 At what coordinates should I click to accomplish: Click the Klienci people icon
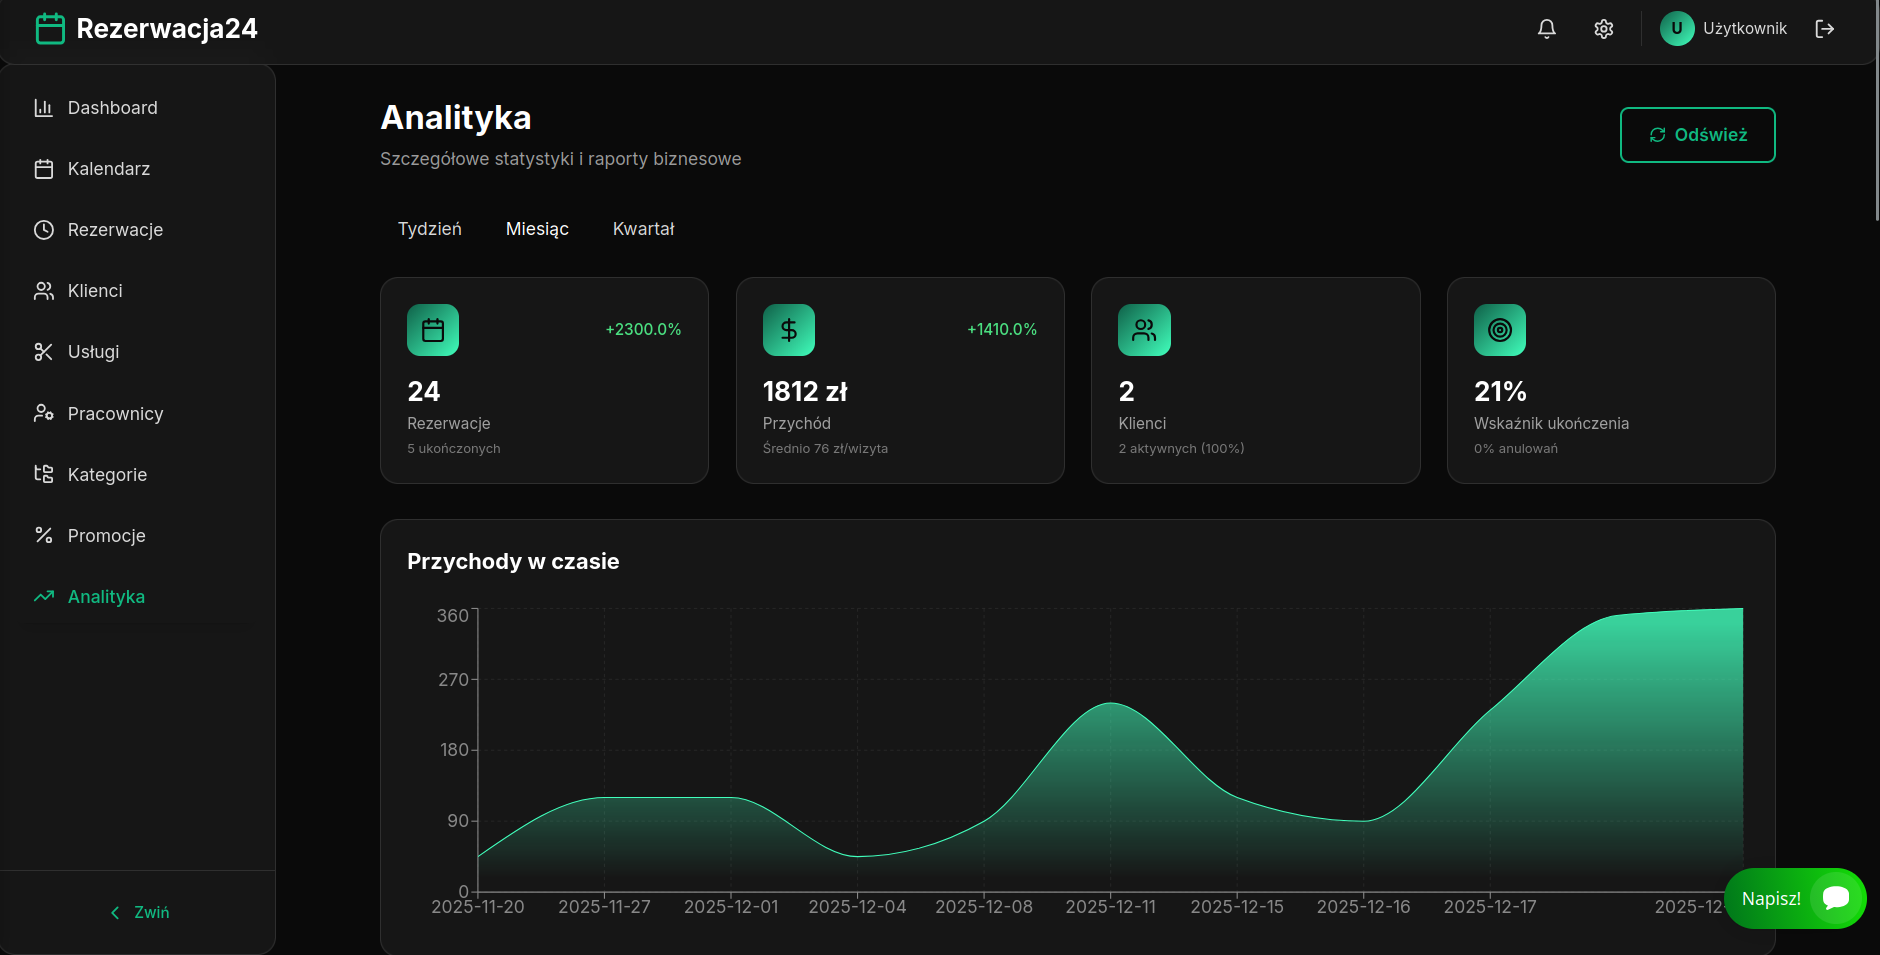[x=44, y=290]
